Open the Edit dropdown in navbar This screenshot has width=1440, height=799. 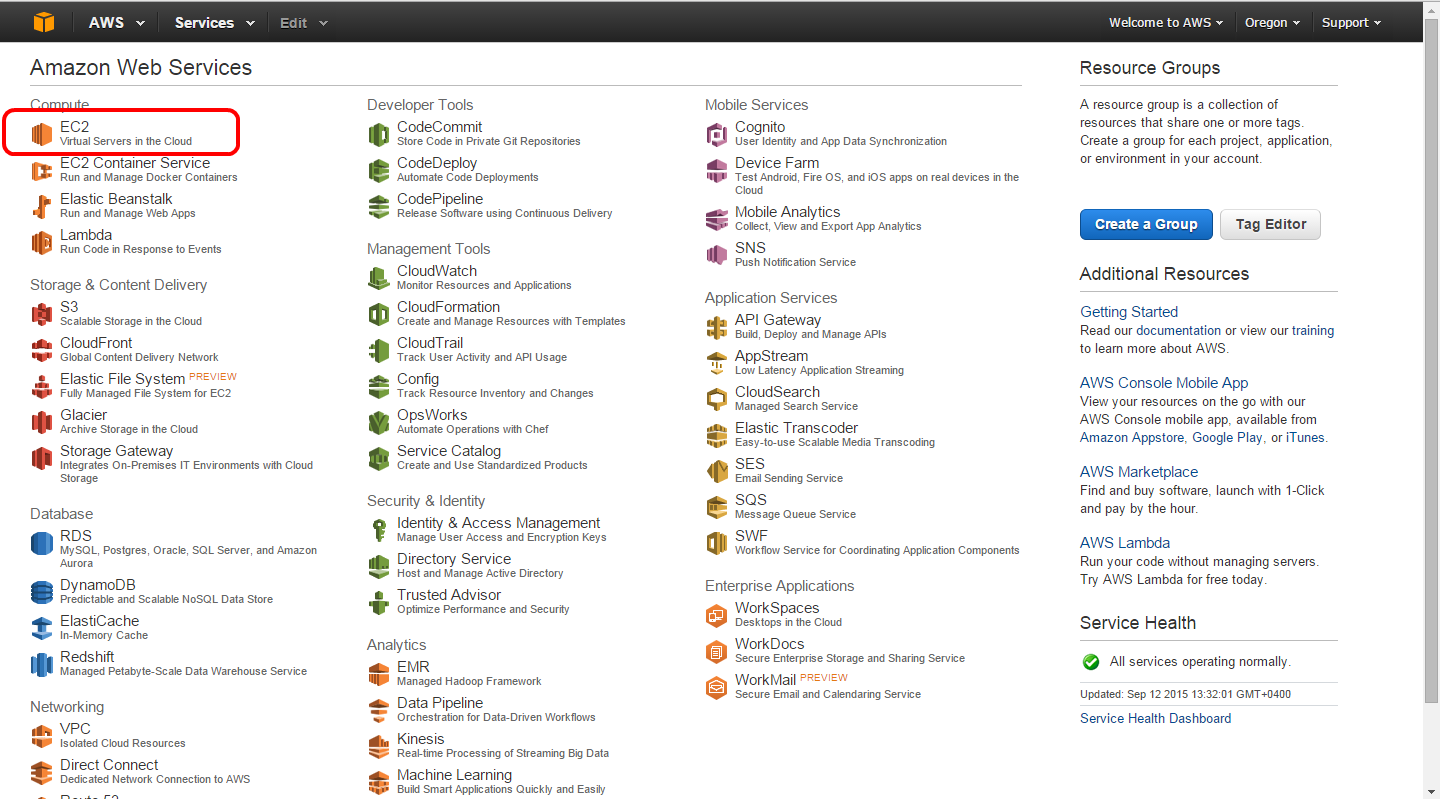tap(304, 22)
